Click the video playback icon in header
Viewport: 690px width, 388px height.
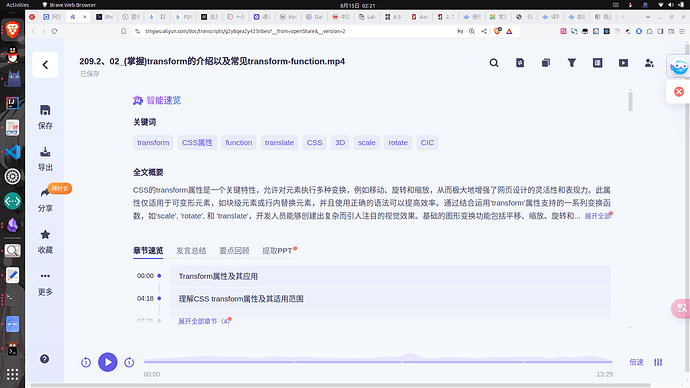point(623,63)
